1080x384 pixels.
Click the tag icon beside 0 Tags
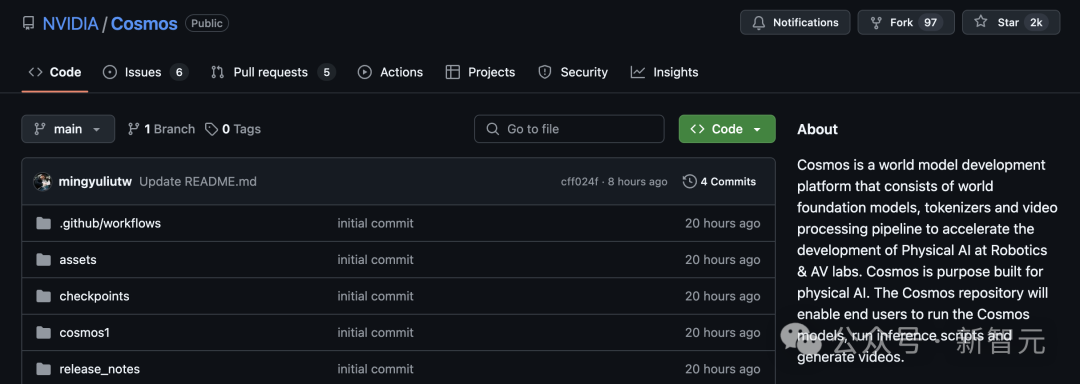point(211,129)
